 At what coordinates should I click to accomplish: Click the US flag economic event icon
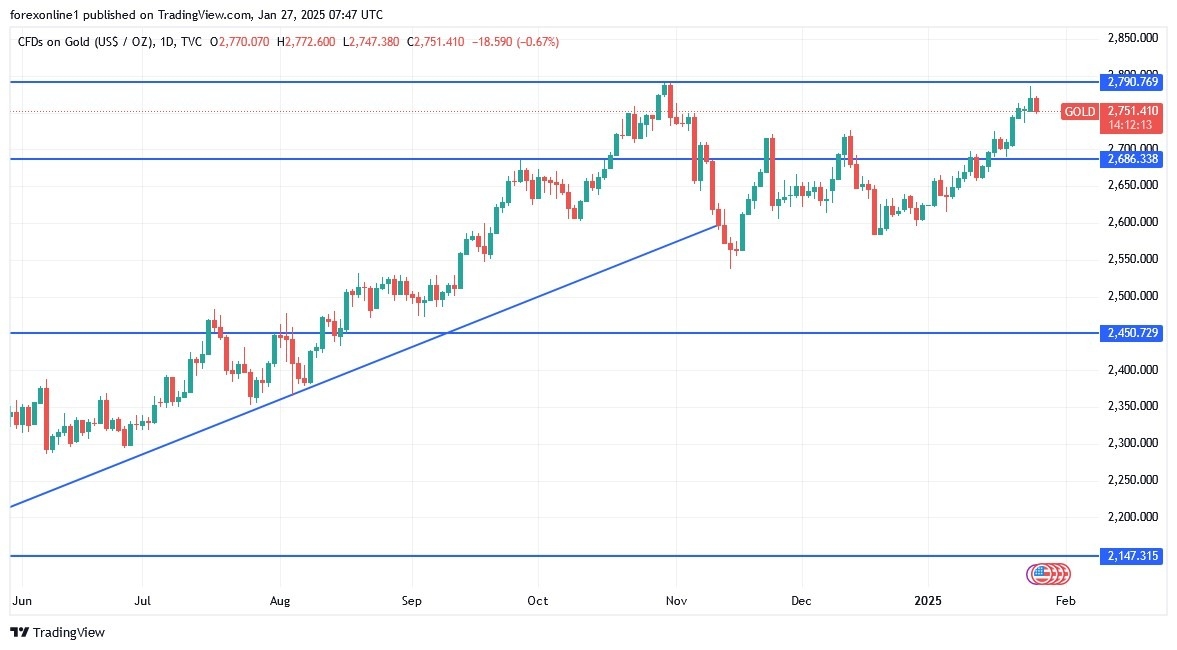pyautogui.click(x=1041, y=574)
